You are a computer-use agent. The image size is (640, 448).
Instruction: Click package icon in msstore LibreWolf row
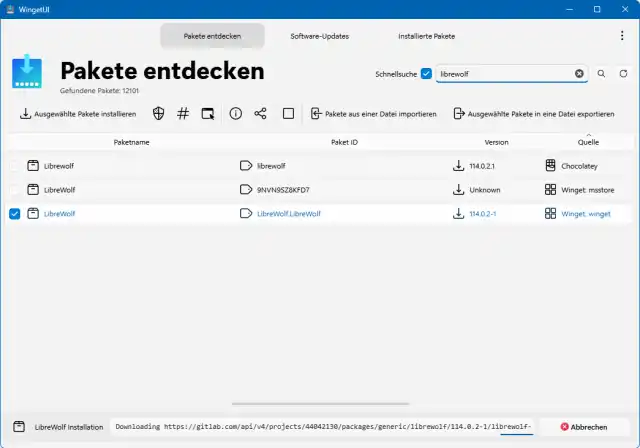(33, 189)
